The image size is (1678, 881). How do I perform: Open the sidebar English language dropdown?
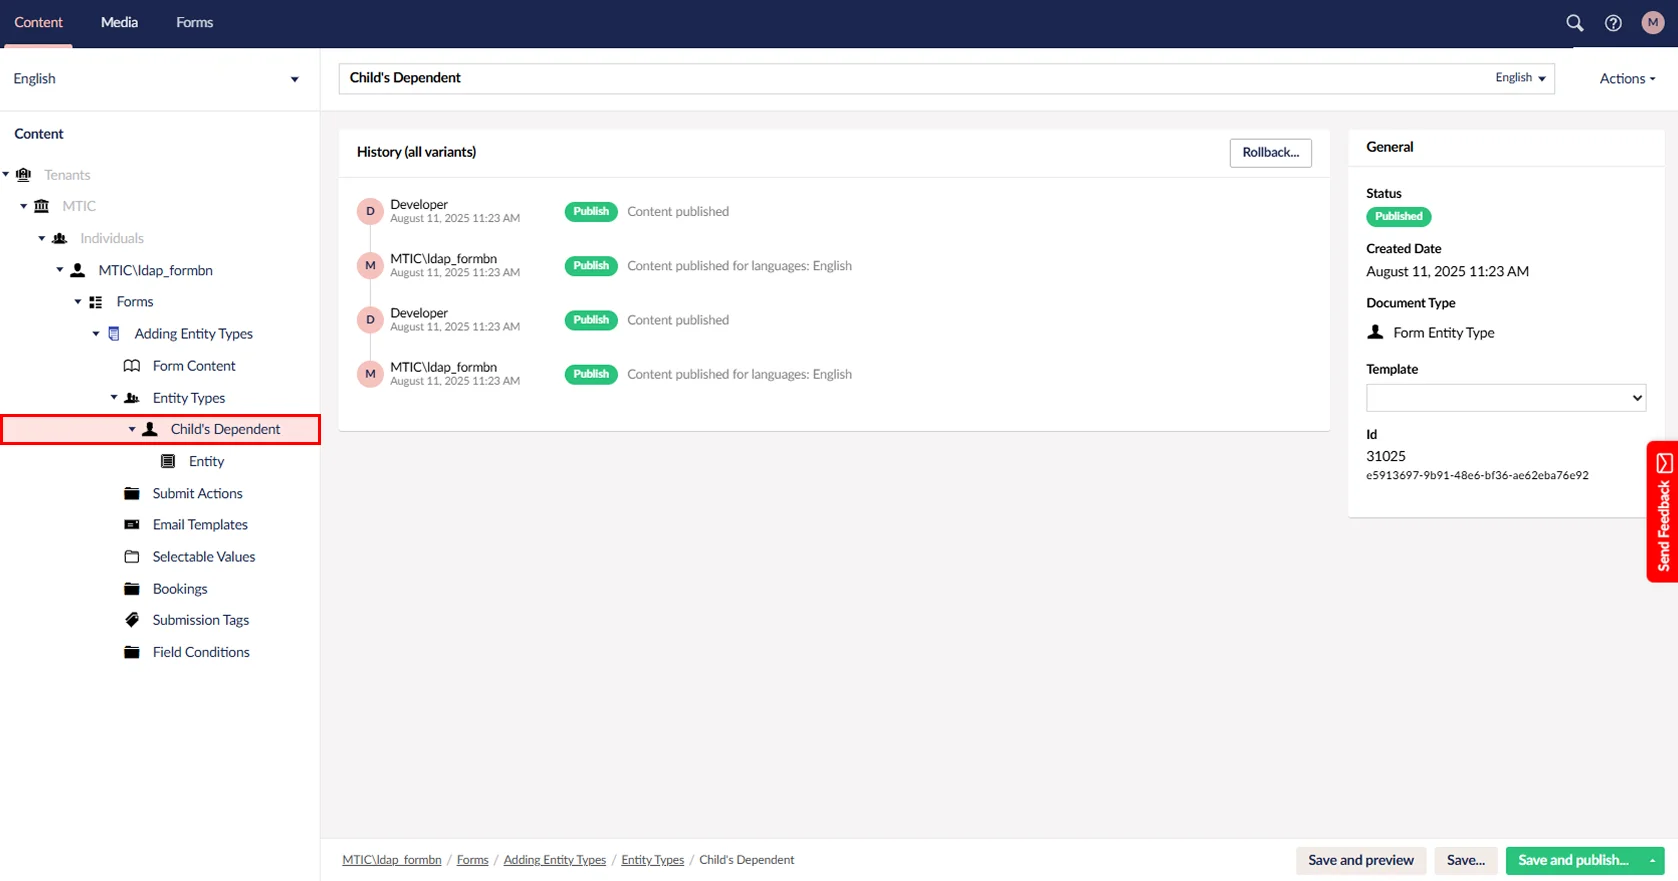[156, 79]
